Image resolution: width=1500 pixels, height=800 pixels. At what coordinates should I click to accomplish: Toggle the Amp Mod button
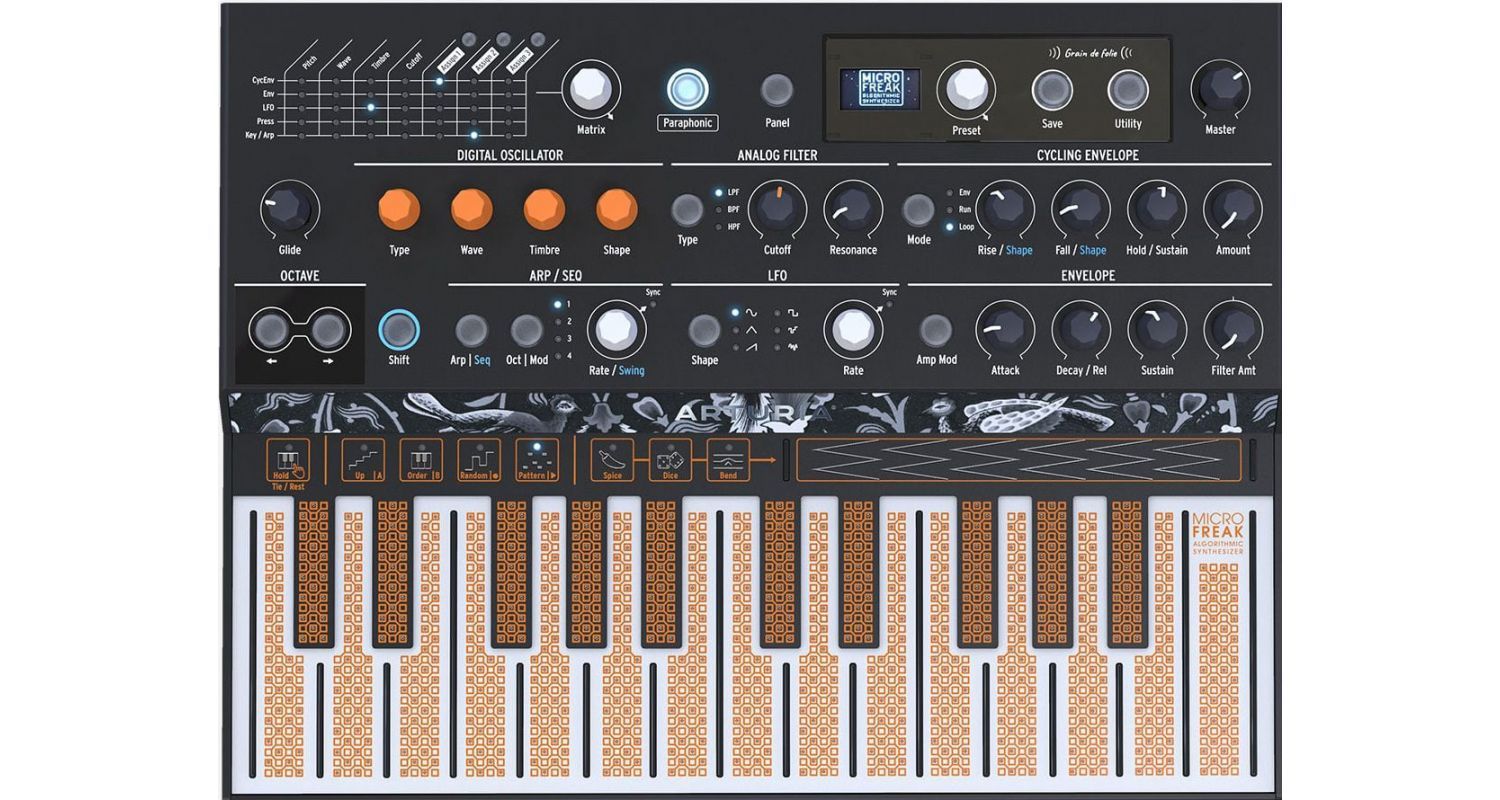point(936,329)
